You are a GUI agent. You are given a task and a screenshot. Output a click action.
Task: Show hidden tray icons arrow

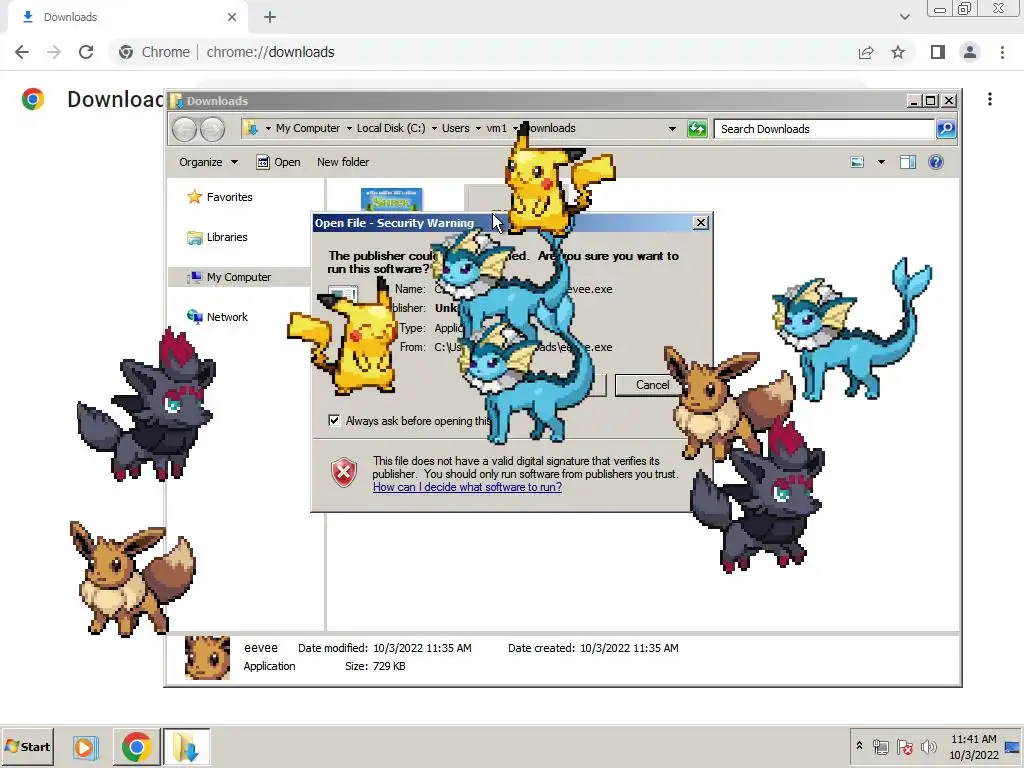click(859, 746)
